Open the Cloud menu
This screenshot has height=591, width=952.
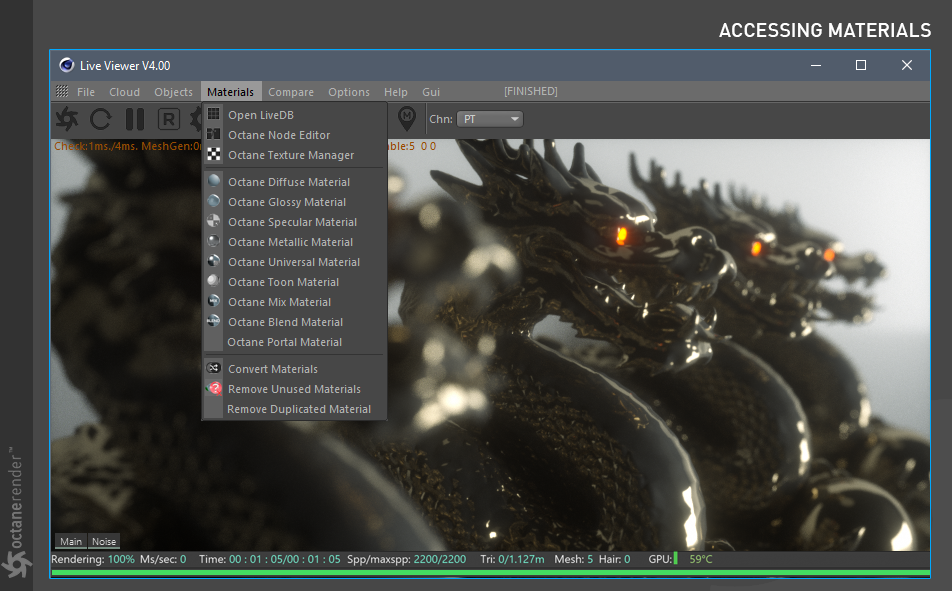tap(124, 92)
